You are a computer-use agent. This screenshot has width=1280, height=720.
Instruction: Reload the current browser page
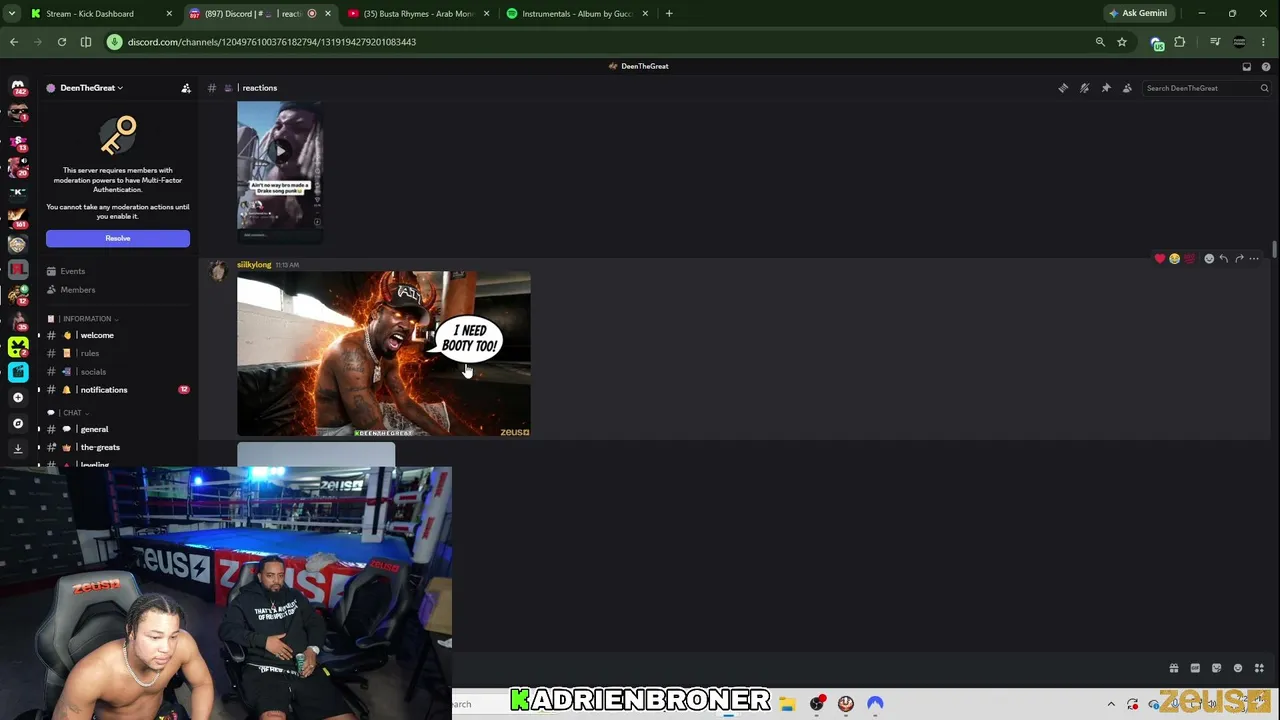62,42
